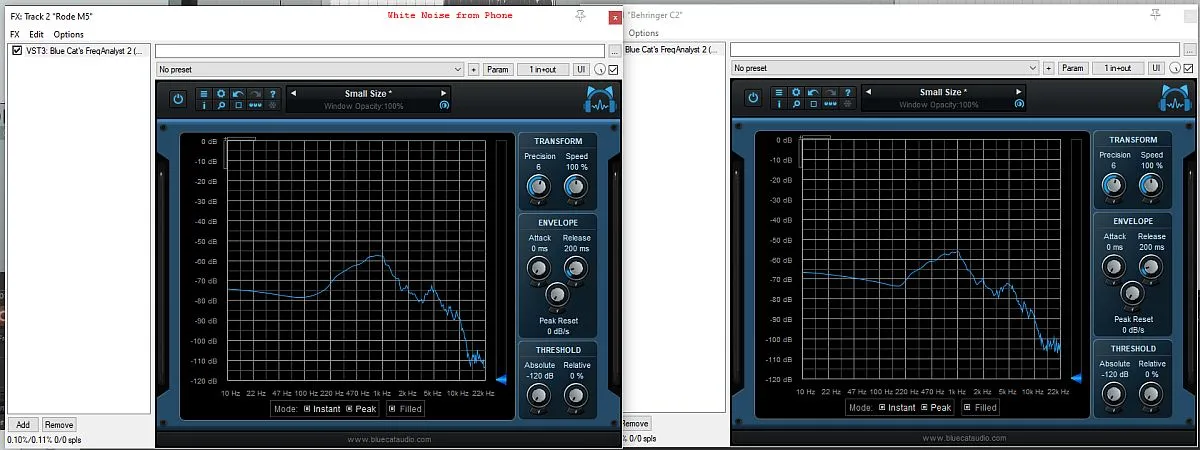Open No preset dropdown in Rode M5 window

click(x=310, y=70)
